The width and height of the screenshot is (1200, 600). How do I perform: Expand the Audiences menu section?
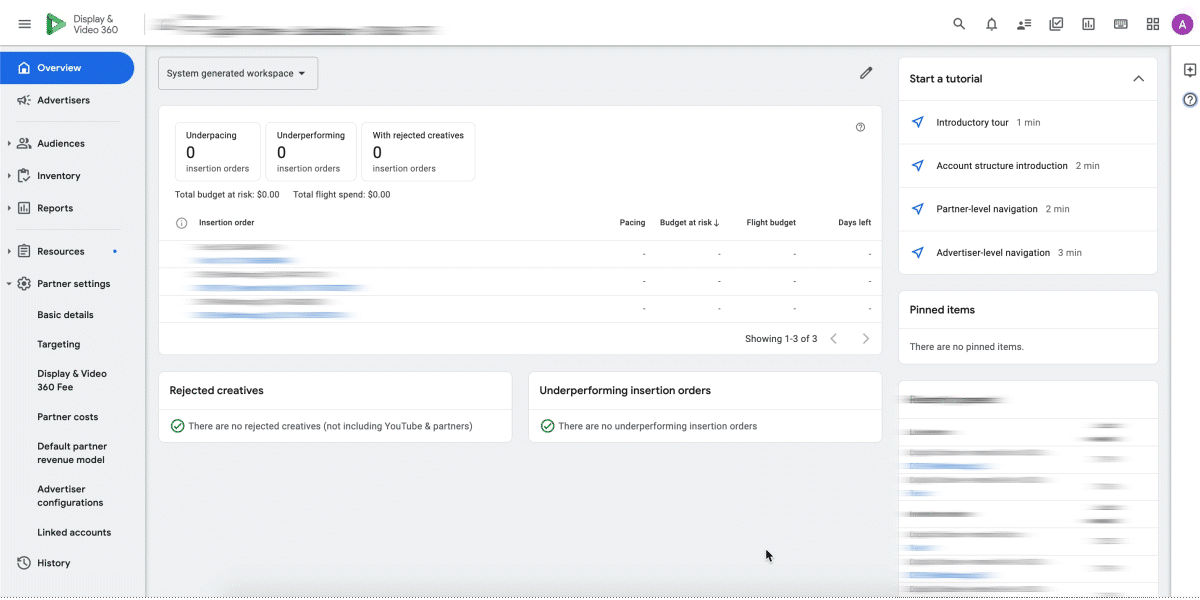pyautogui.click(x=9, y=144)
